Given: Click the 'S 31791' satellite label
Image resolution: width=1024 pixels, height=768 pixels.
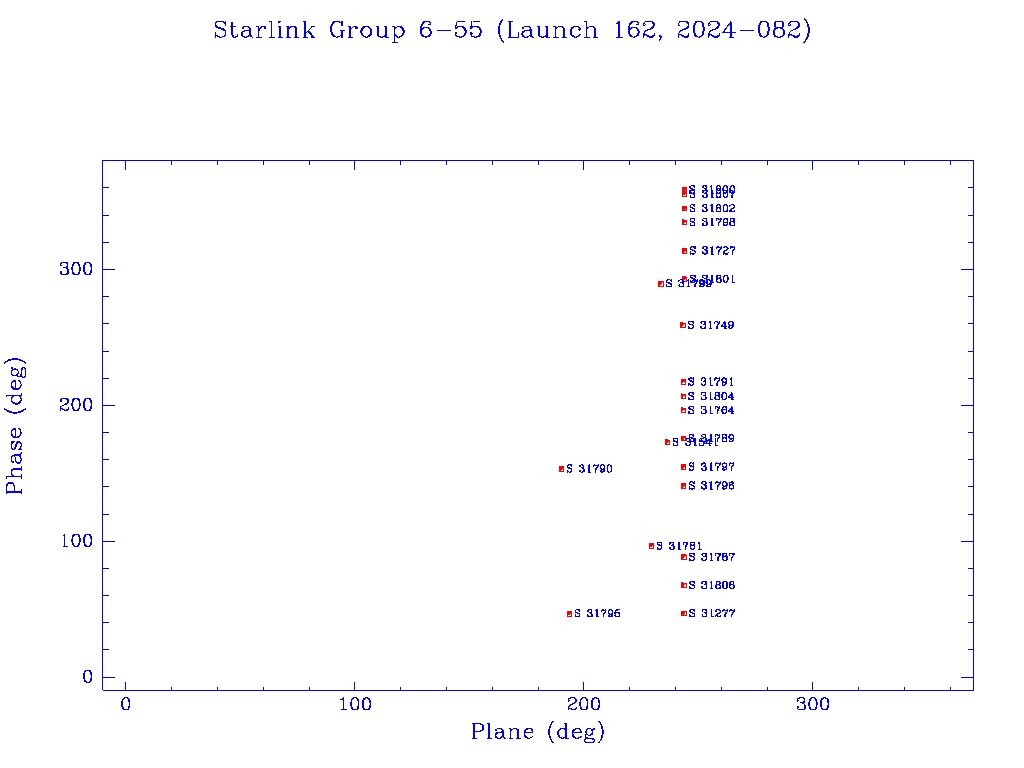Looking at the screenshot, I should [x=711, y=382].
